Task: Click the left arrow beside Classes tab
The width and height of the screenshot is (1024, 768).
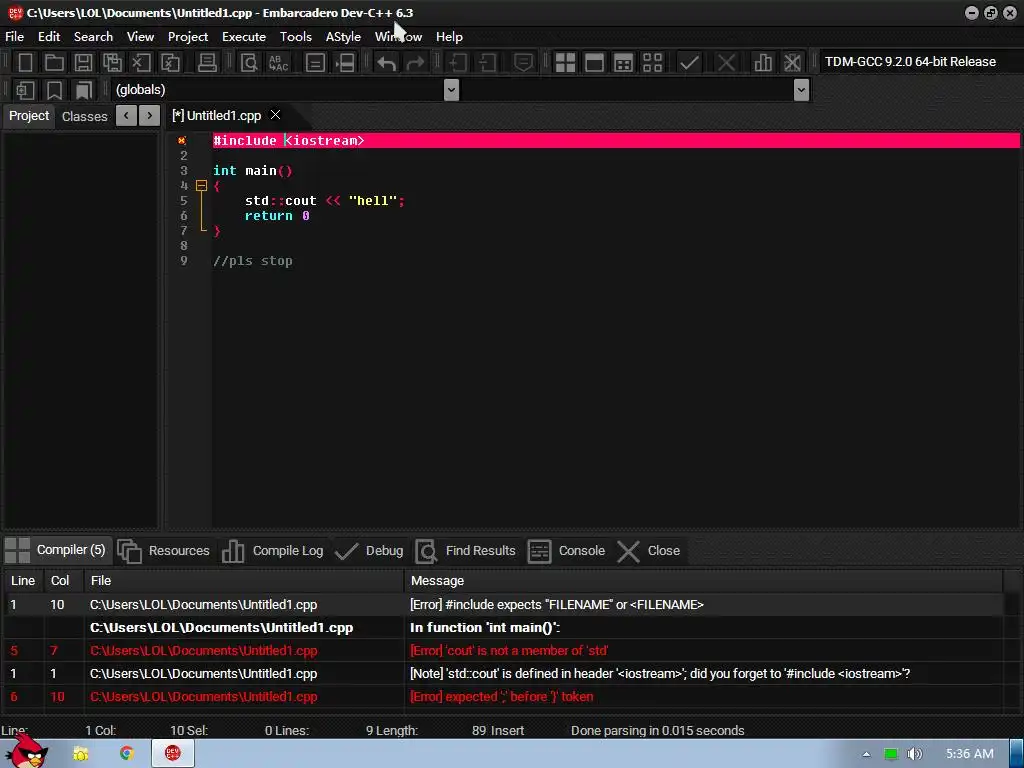Action: click(126, 116)
